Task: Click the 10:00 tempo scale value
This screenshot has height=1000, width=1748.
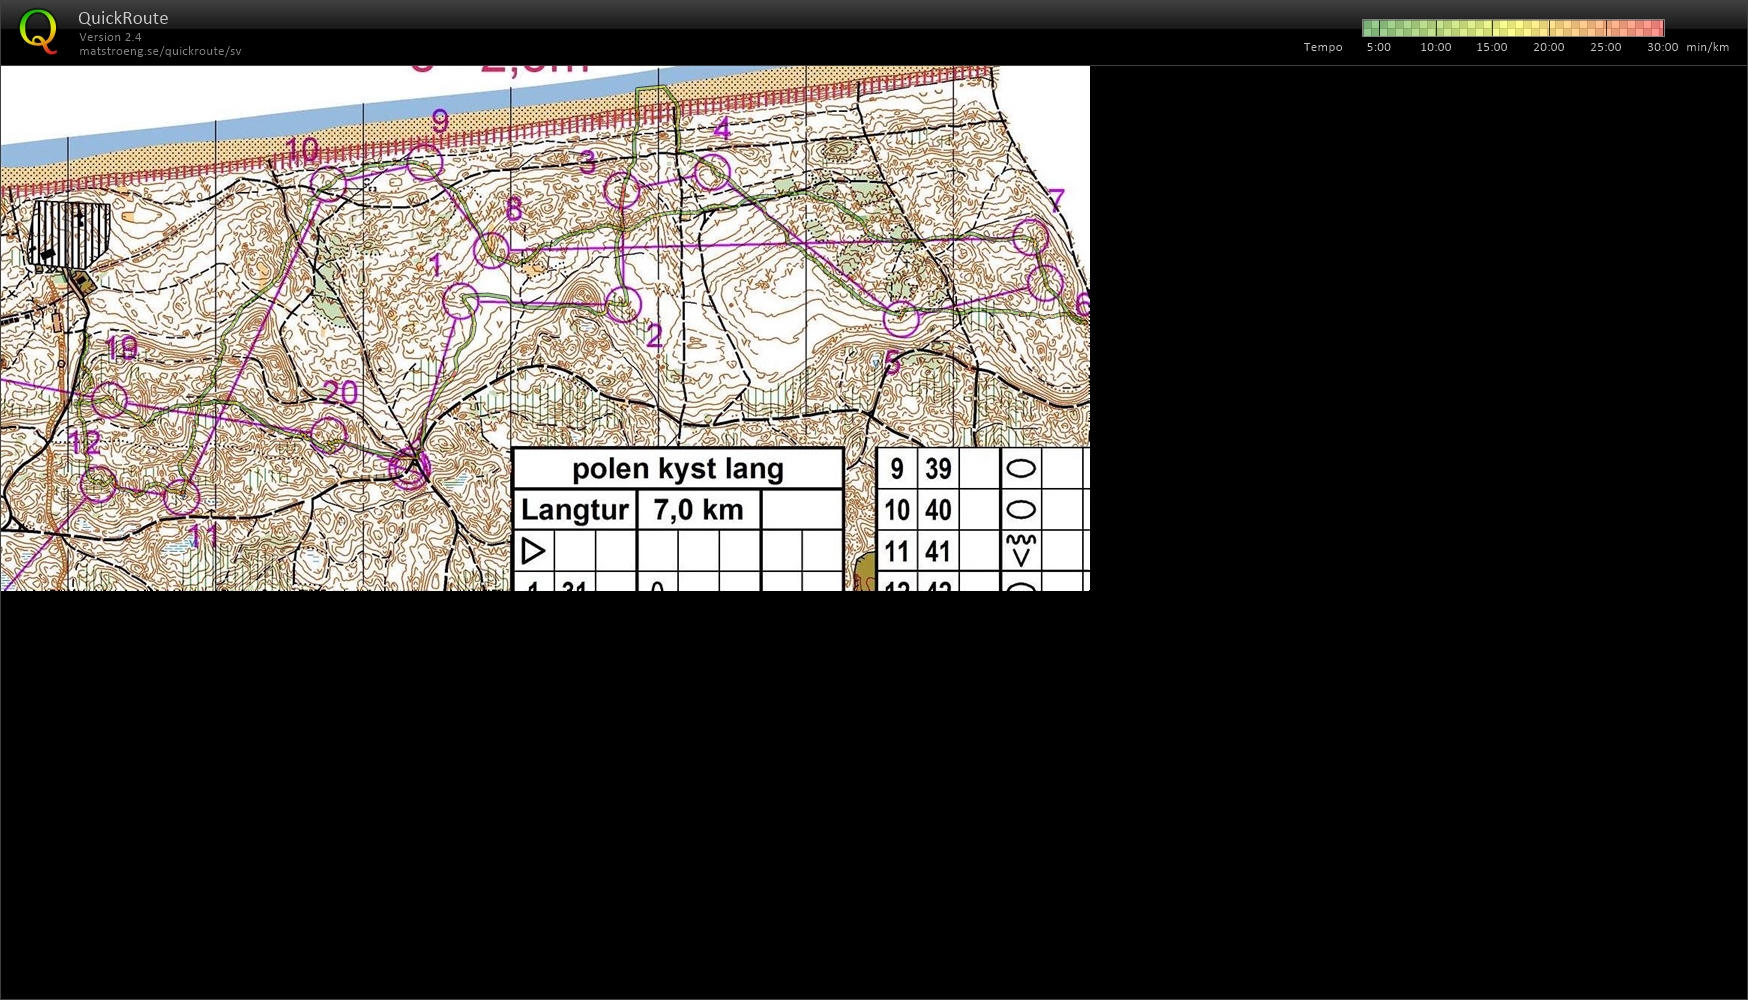Action: pos(1435,47)
